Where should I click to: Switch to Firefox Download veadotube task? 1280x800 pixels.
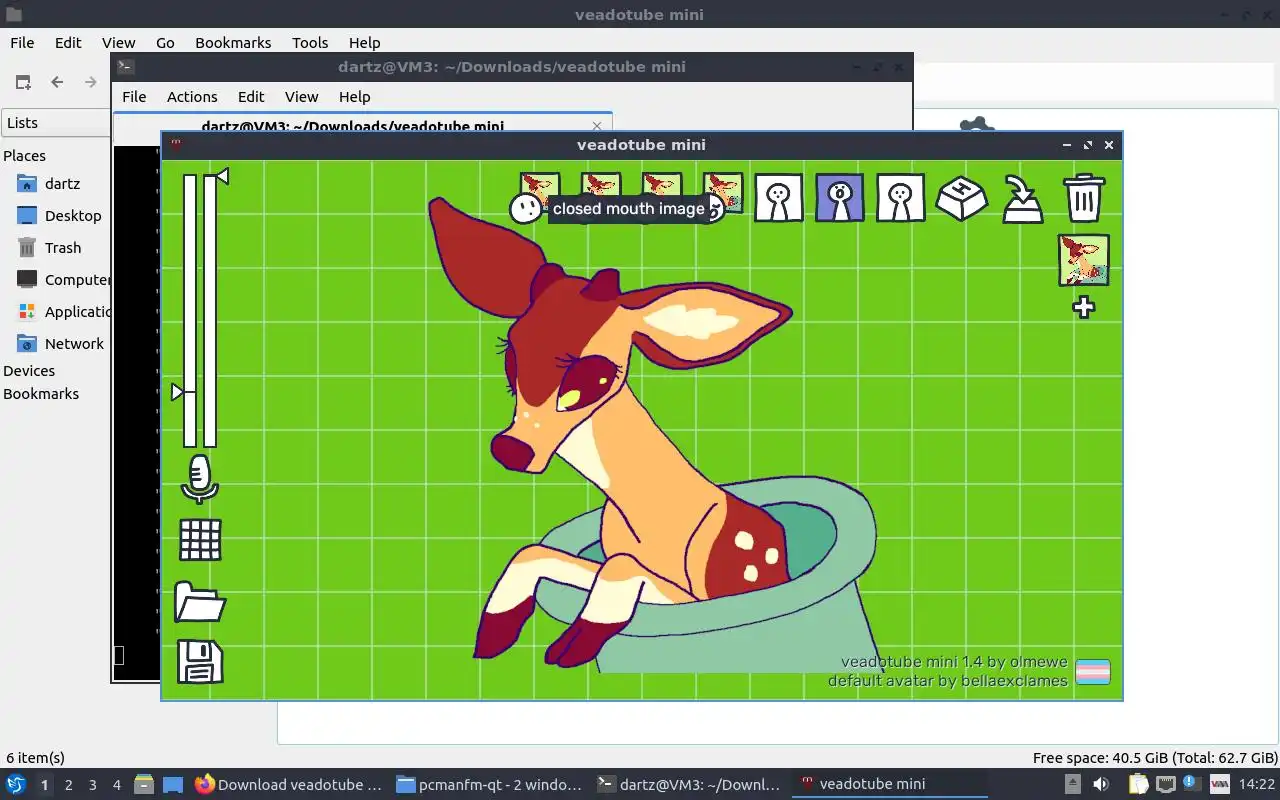click(288, 784)
